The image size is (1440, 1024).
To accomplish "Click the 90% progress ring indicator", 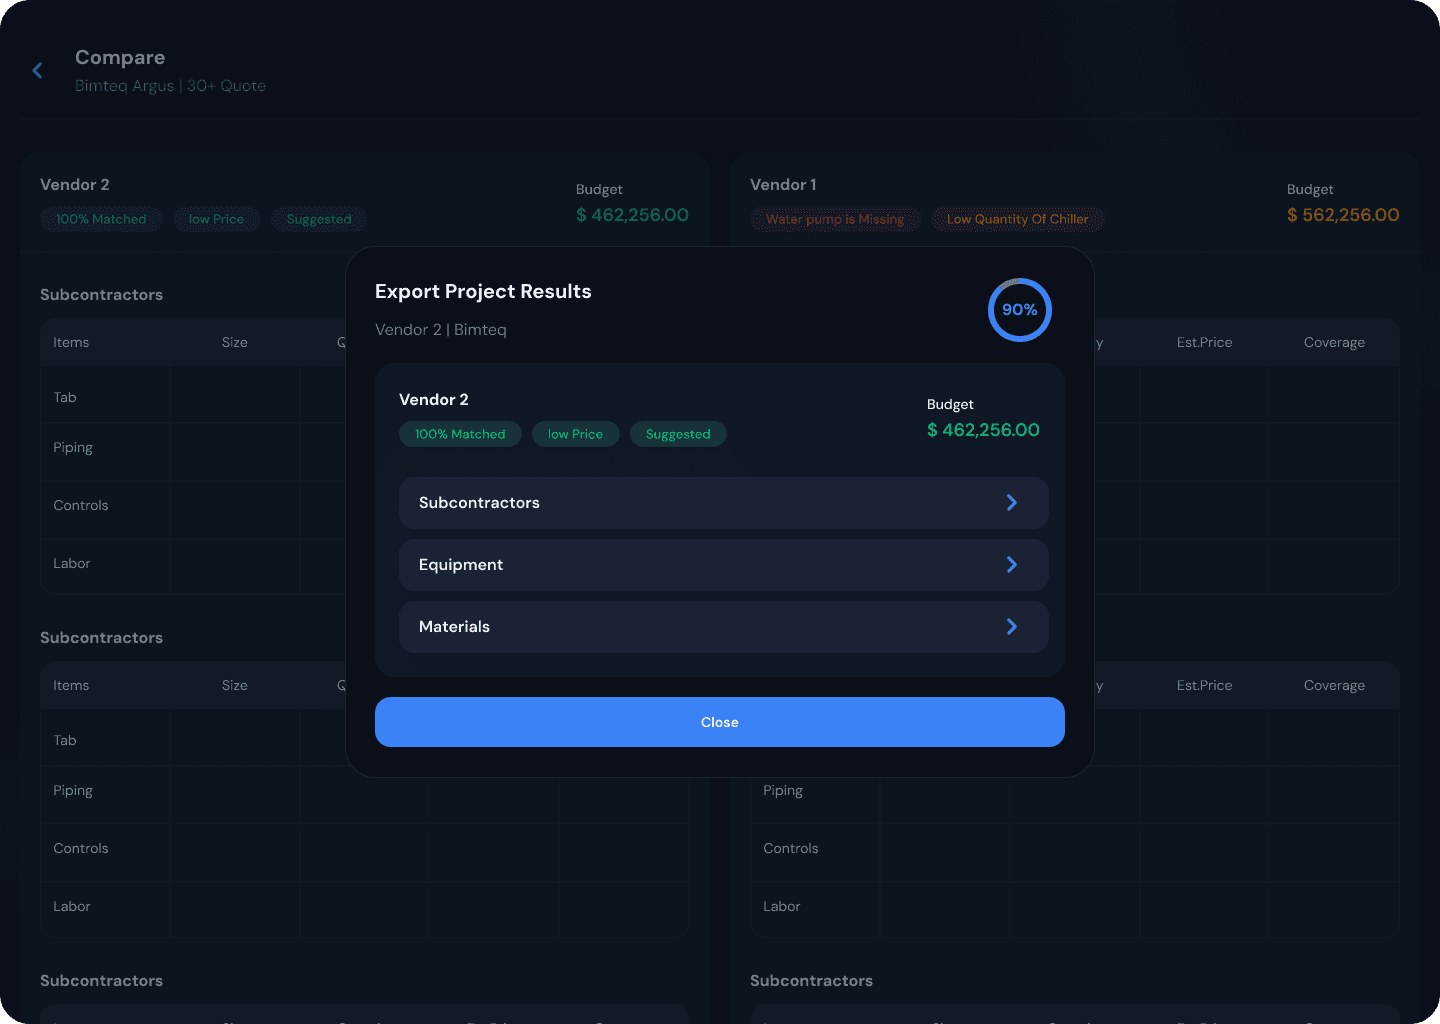I will [x=1019, y=310].
